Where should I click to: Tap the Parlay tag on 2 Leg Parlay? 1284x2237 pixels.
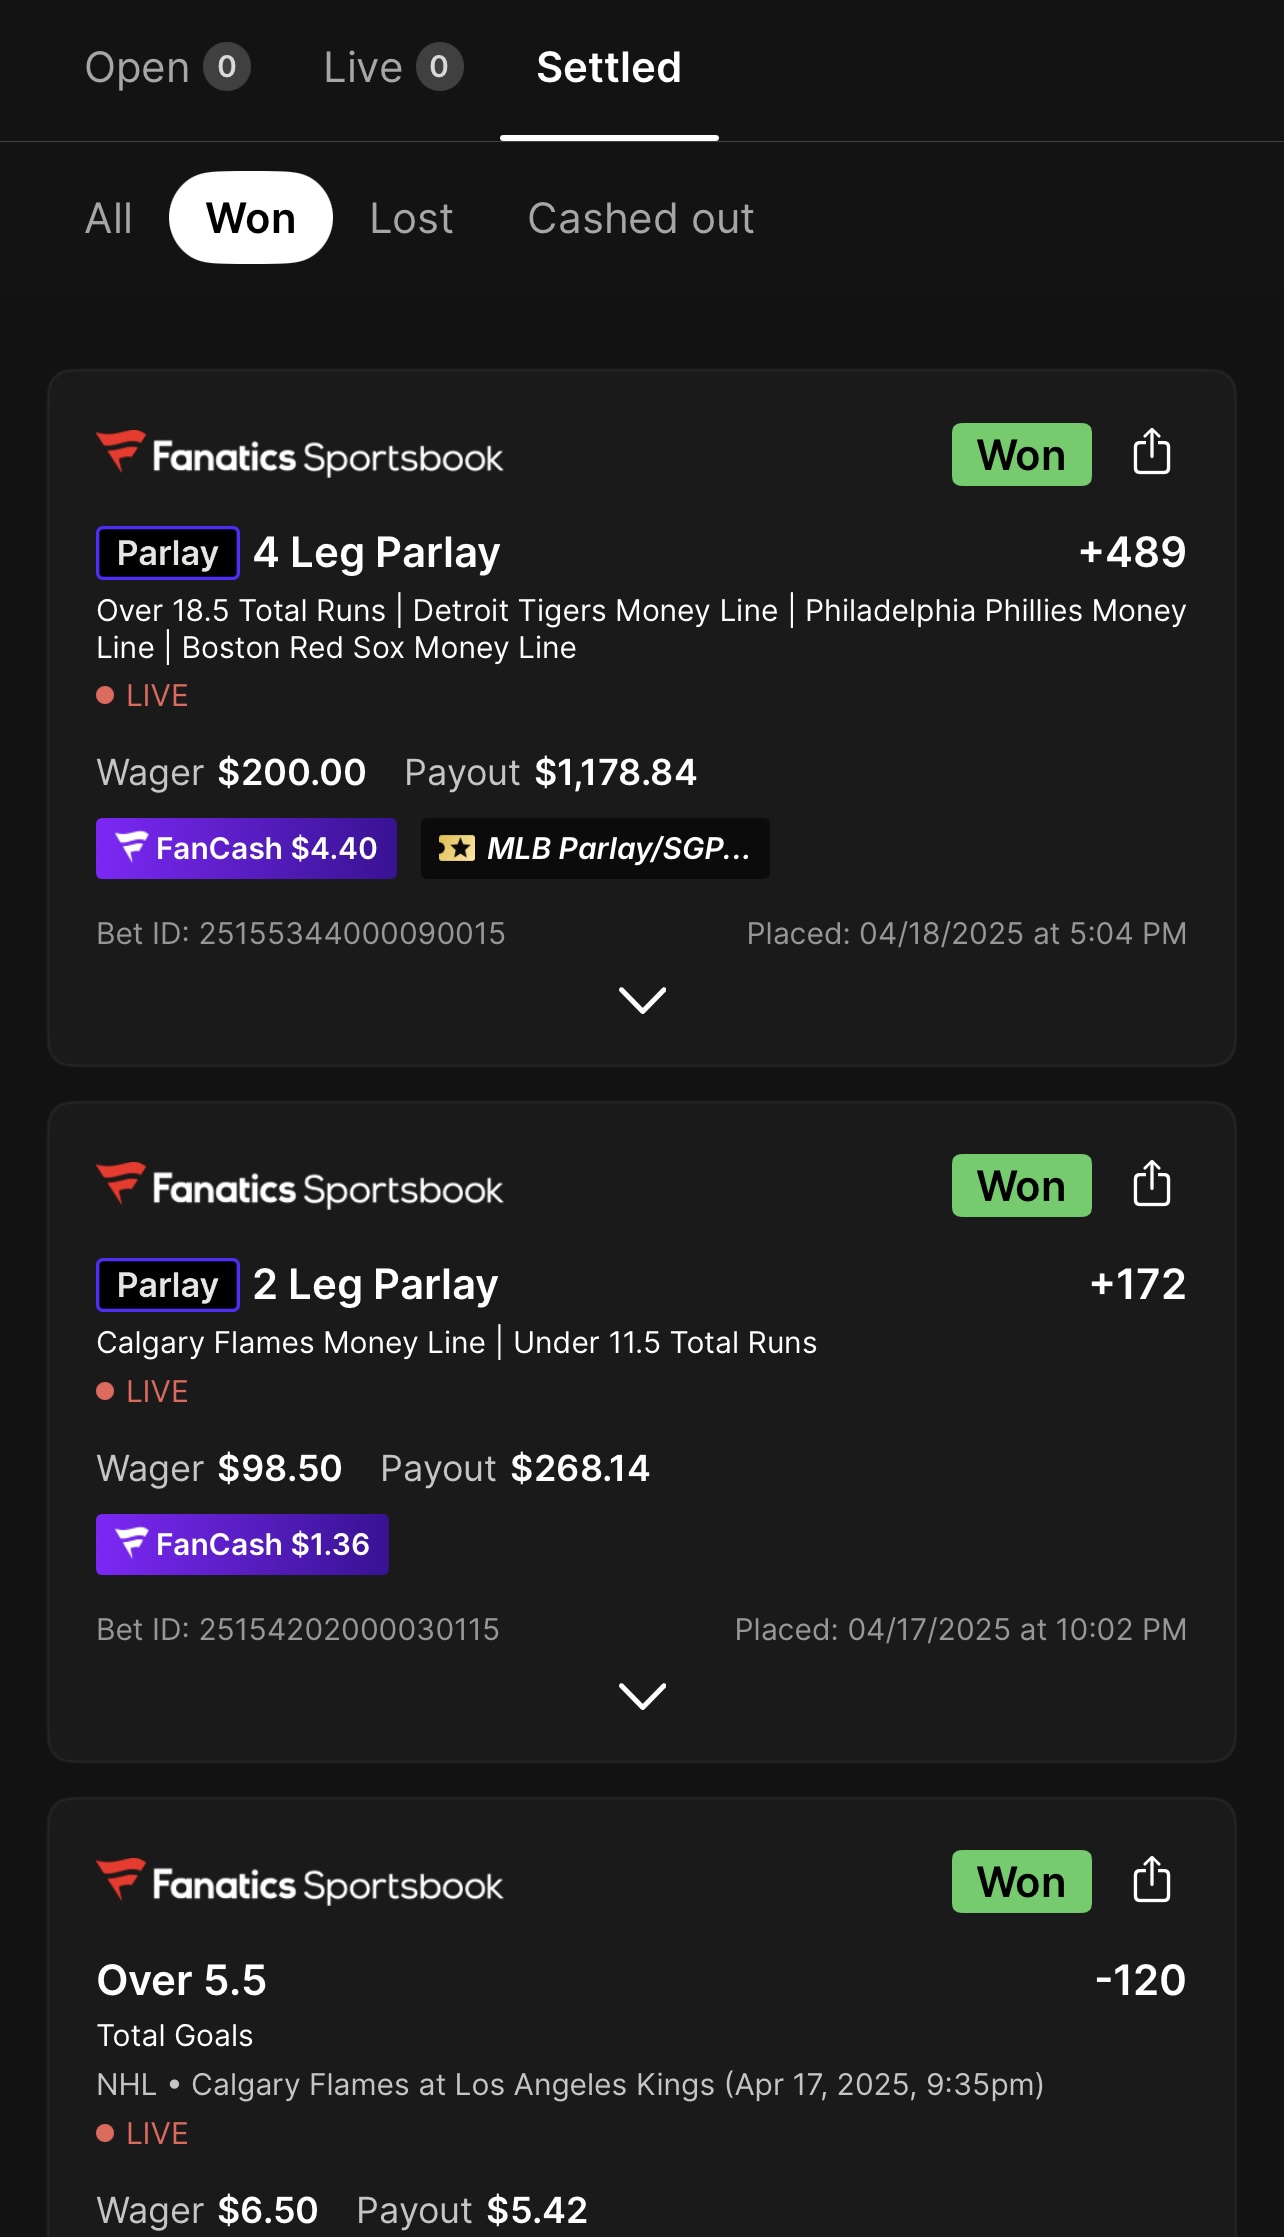168,1284
